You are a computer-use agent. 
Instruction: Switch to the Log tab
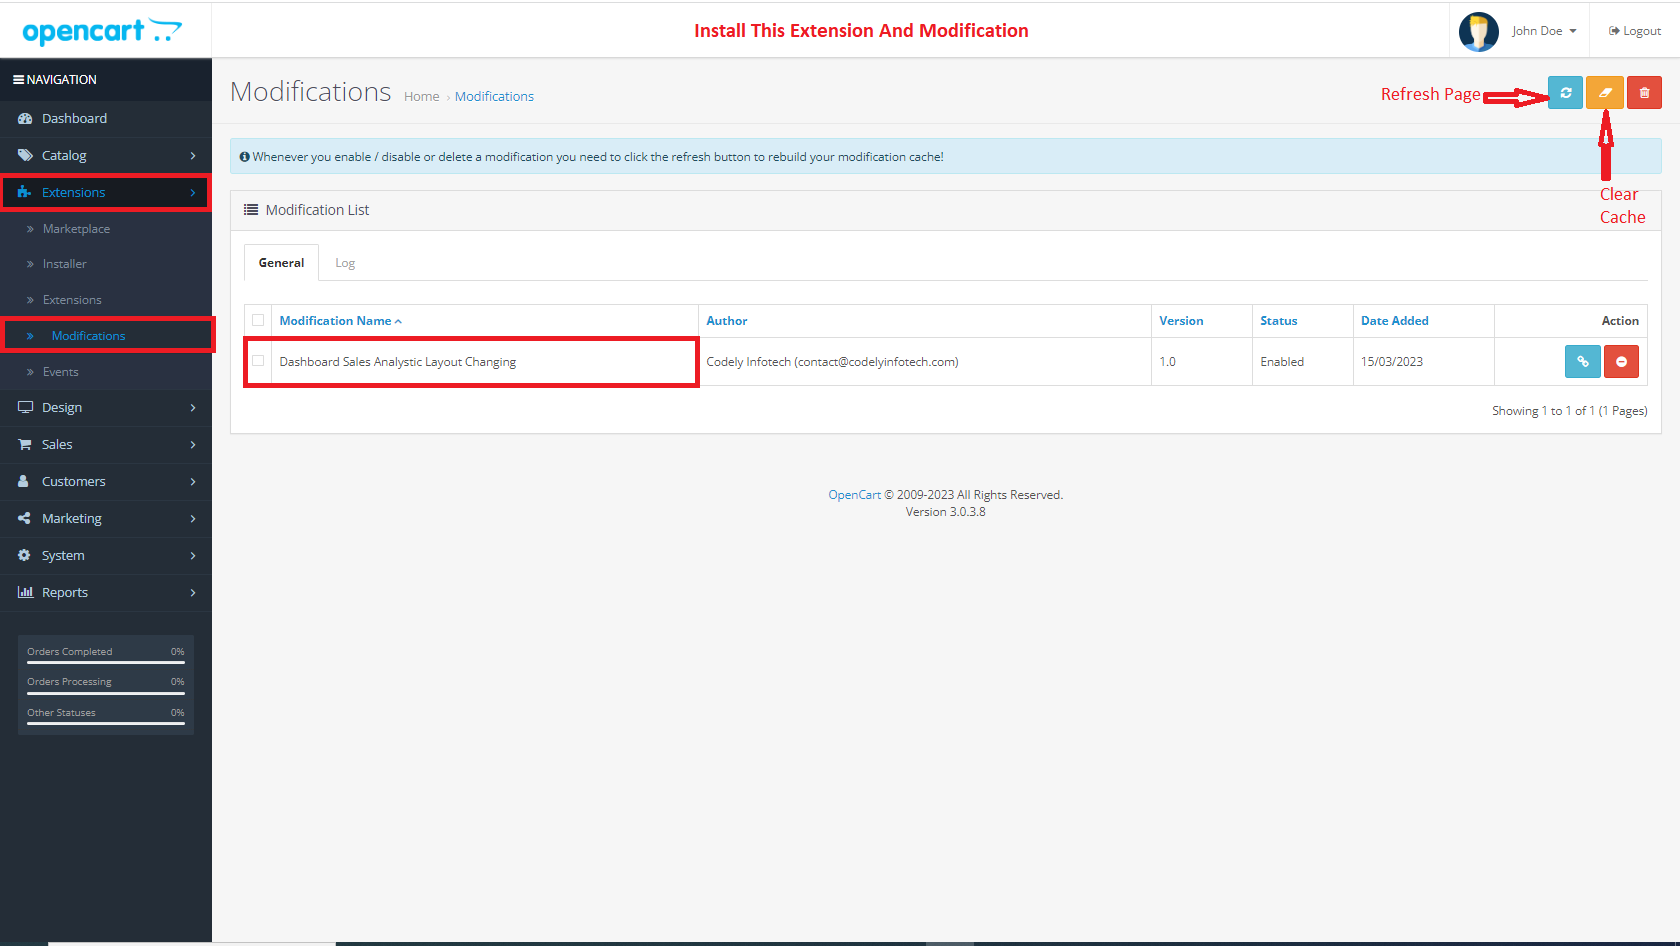345,263
